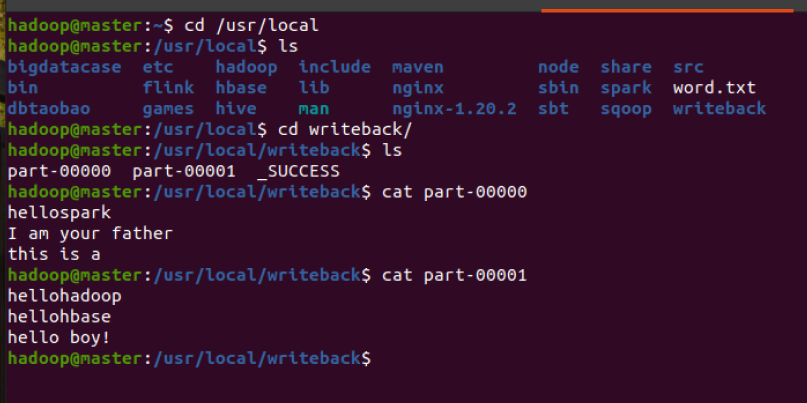The image size is (807, 403).
Task: Click the spark directory in listing
Action: (626, 88)
